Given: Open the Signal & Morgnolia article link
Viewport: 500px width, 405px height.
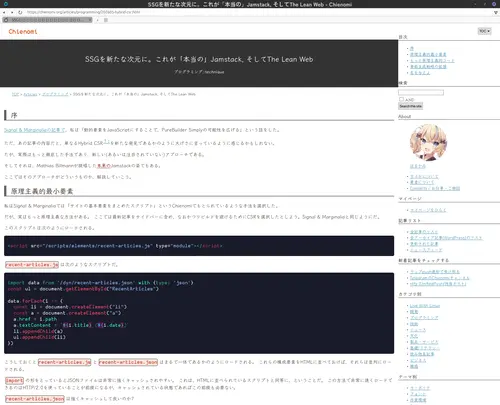Looking at the screenshot, I should coord(34,130).
